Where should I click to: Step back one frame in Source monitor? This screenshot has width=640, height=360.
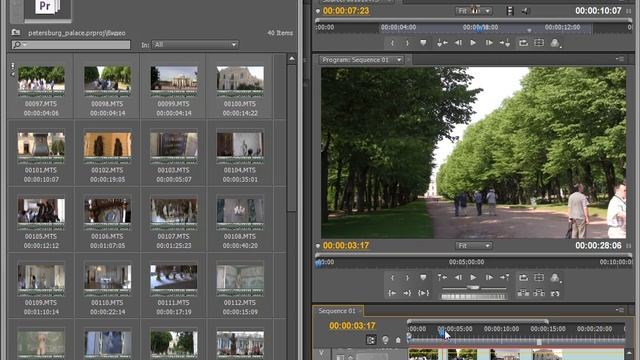coord(458,43)
